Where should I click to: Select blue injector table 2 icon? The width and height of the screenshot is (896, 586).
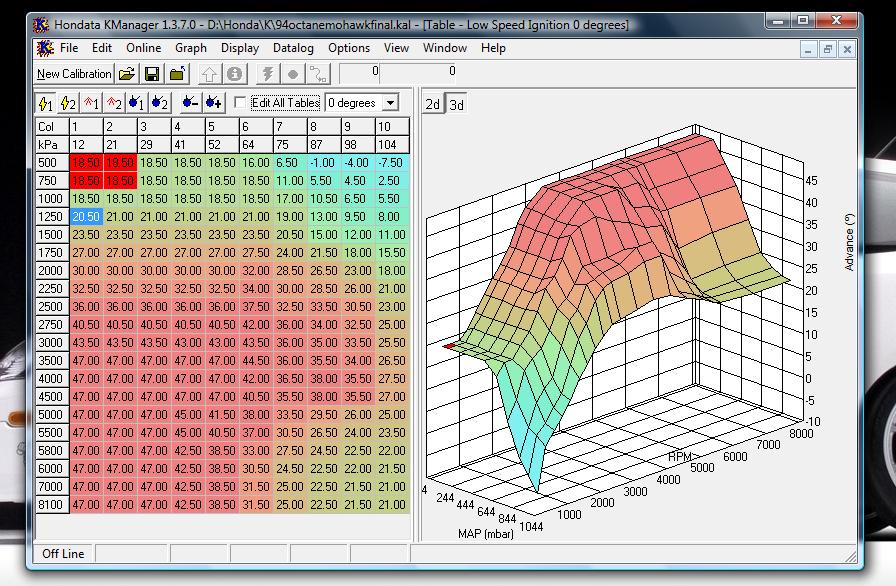160,103
